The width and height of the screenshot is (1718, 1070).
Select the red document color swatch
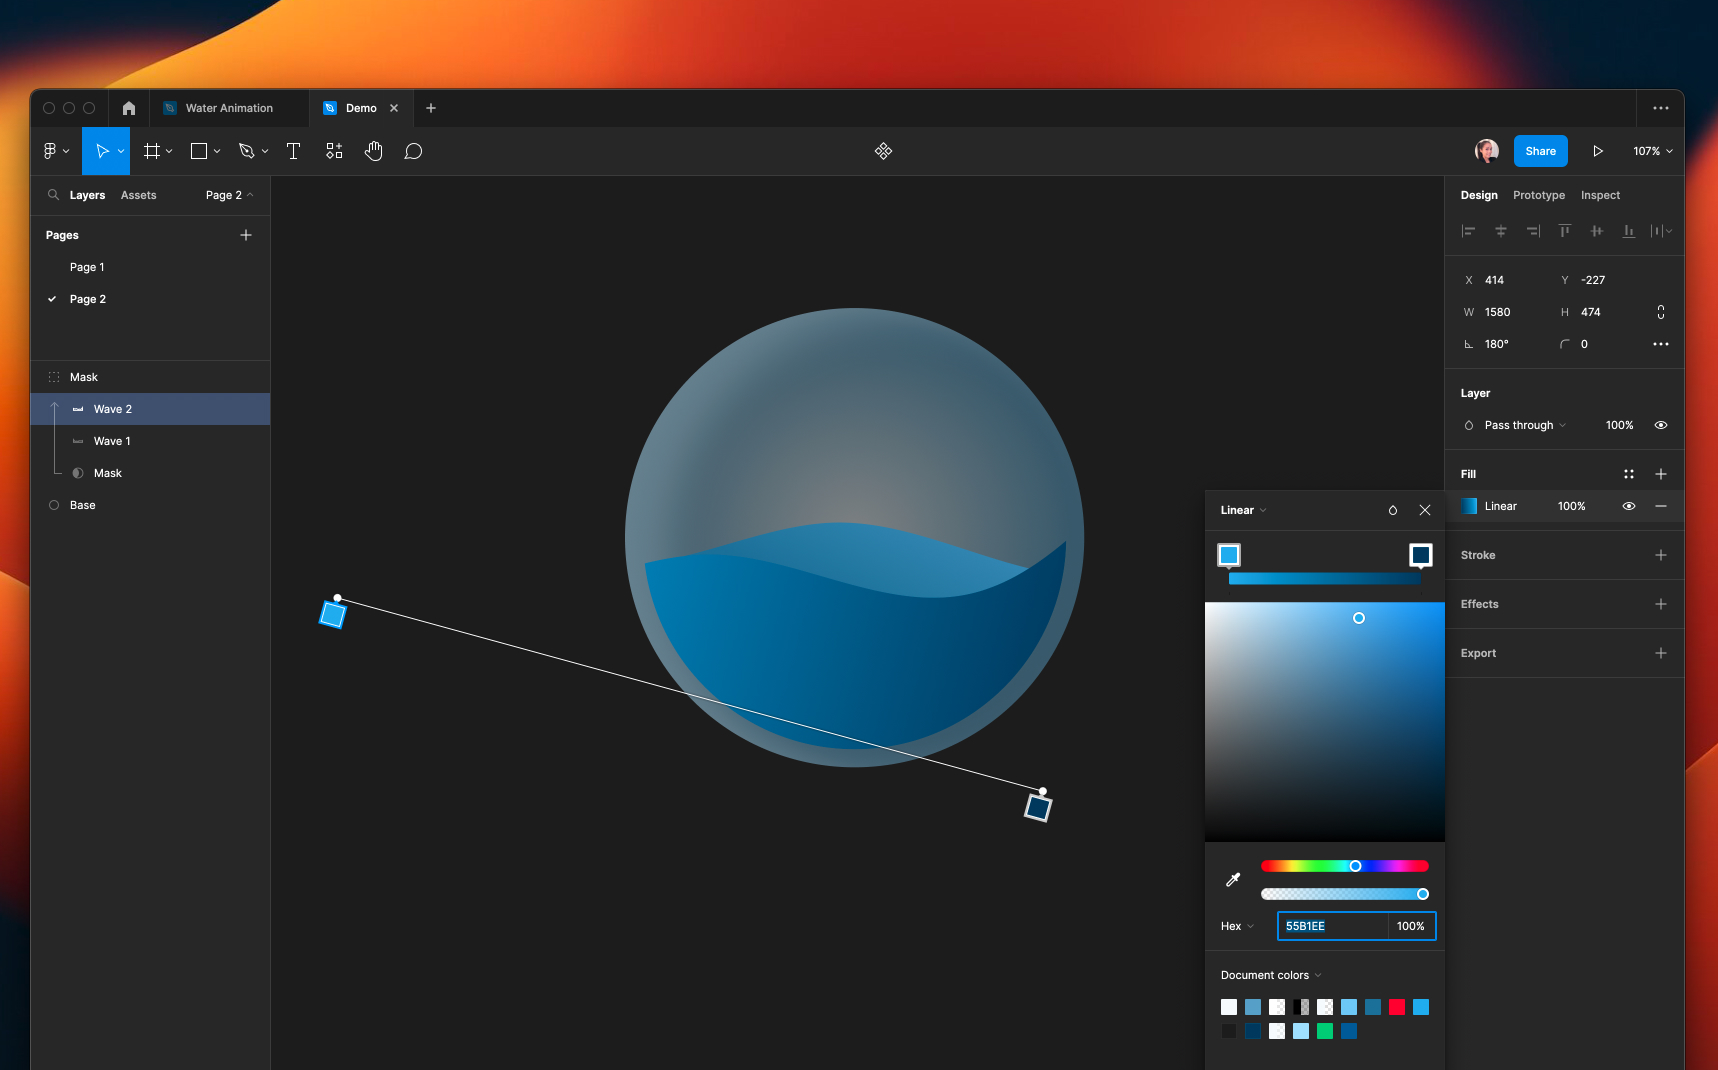point(1397,1007)
